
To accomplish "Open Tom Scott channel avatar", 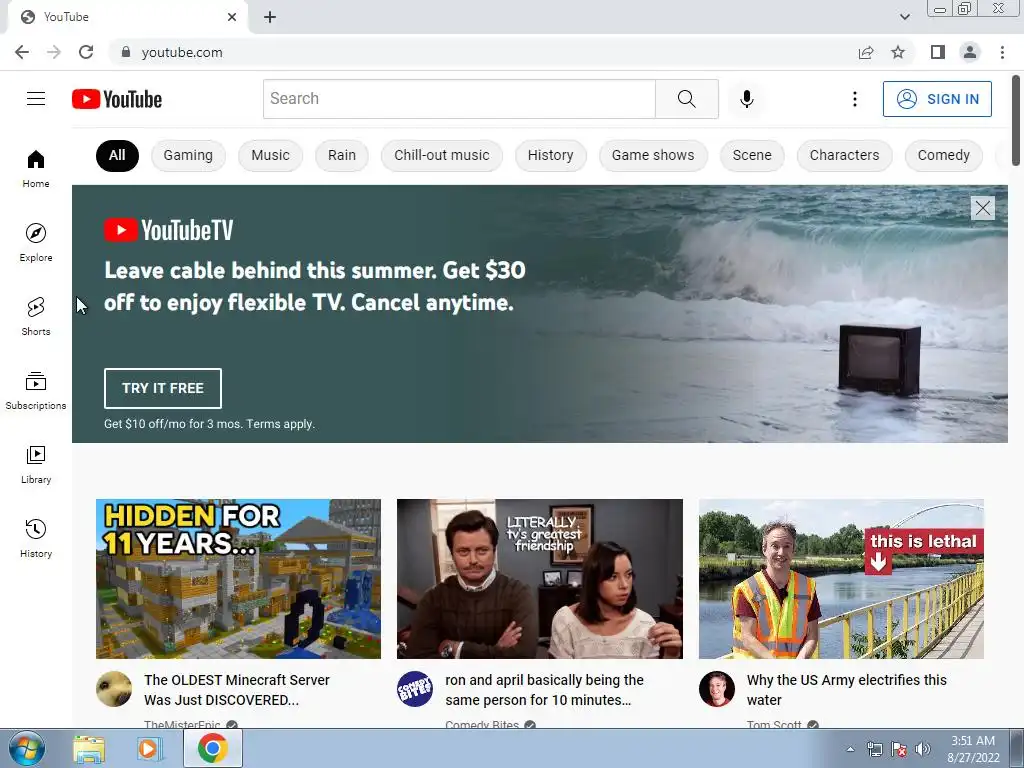I will [716, 688].
